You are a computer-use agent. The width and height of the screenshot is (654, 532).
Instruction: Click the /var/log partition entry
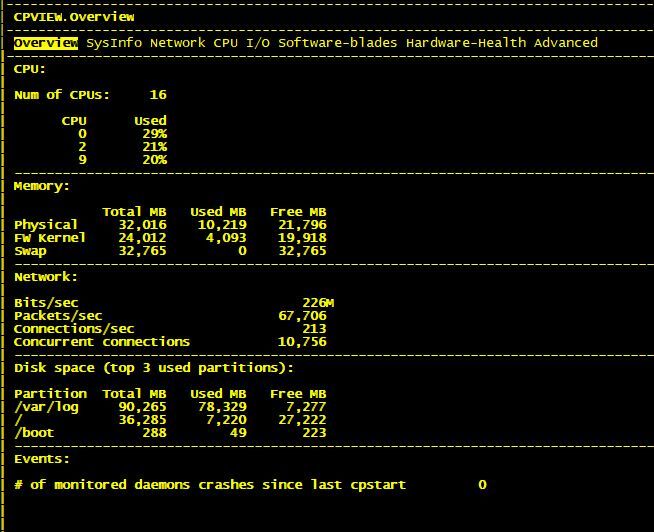[x=46, y=407]
